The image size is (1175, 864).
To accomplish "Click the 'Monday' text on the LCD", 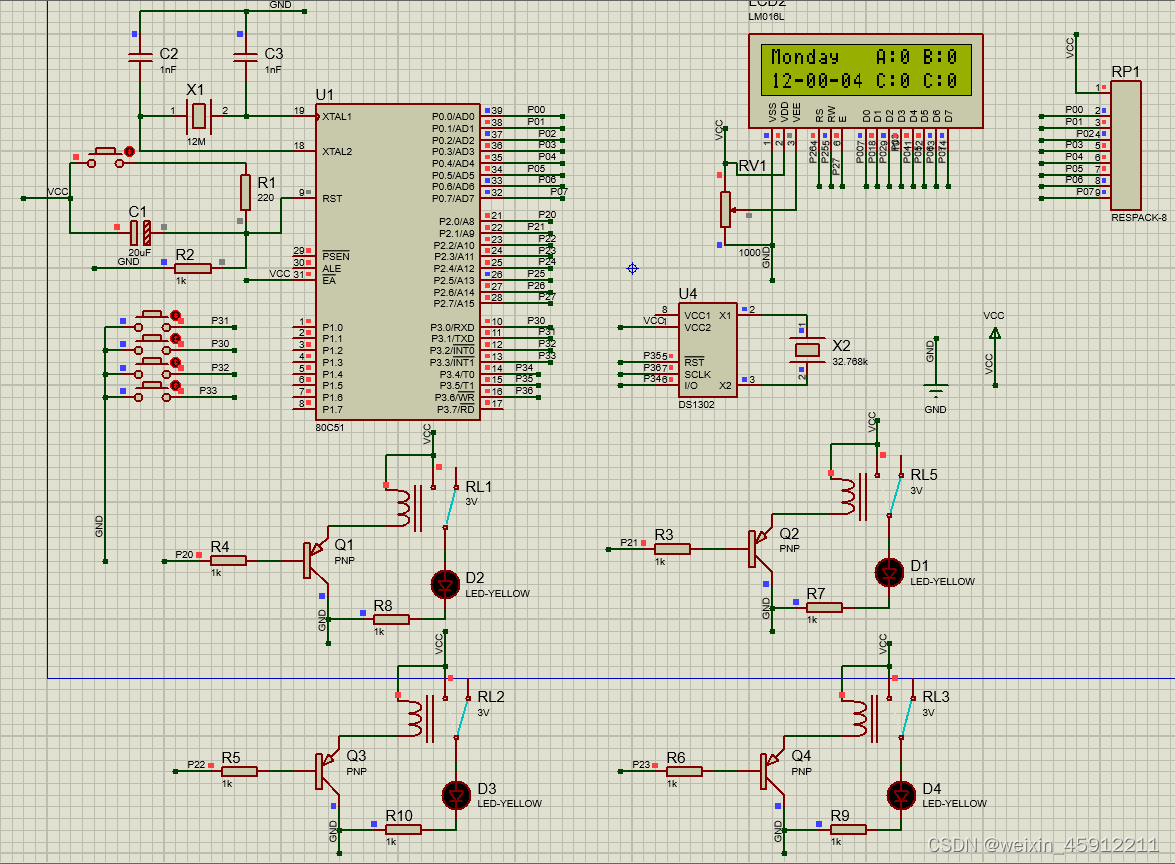I will coord(805,57).
